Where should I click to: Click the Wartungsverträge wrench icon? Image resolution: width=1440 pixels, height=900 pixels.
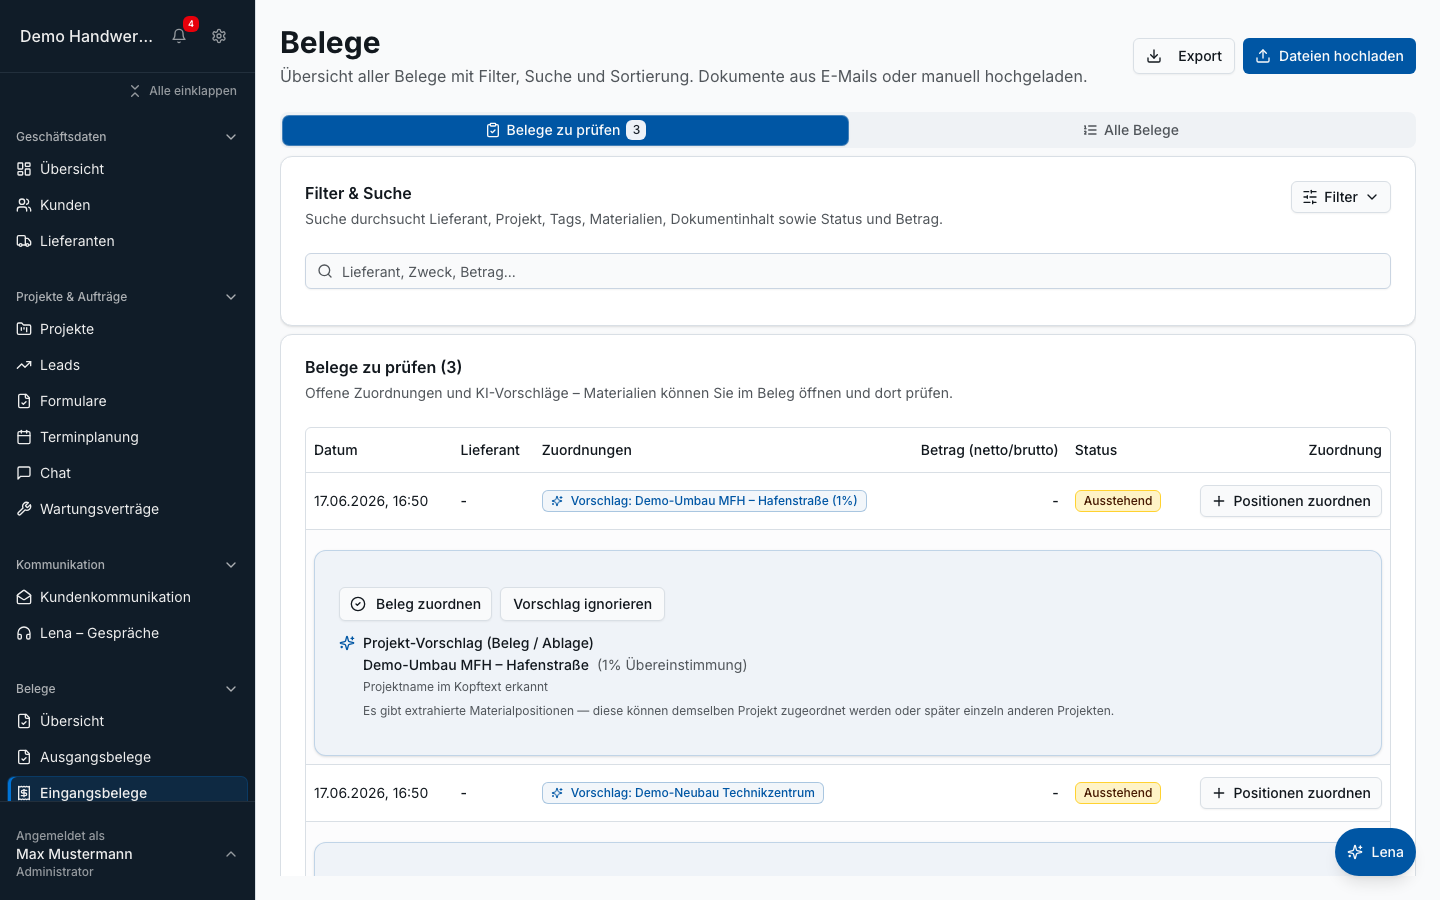point(24,509)
